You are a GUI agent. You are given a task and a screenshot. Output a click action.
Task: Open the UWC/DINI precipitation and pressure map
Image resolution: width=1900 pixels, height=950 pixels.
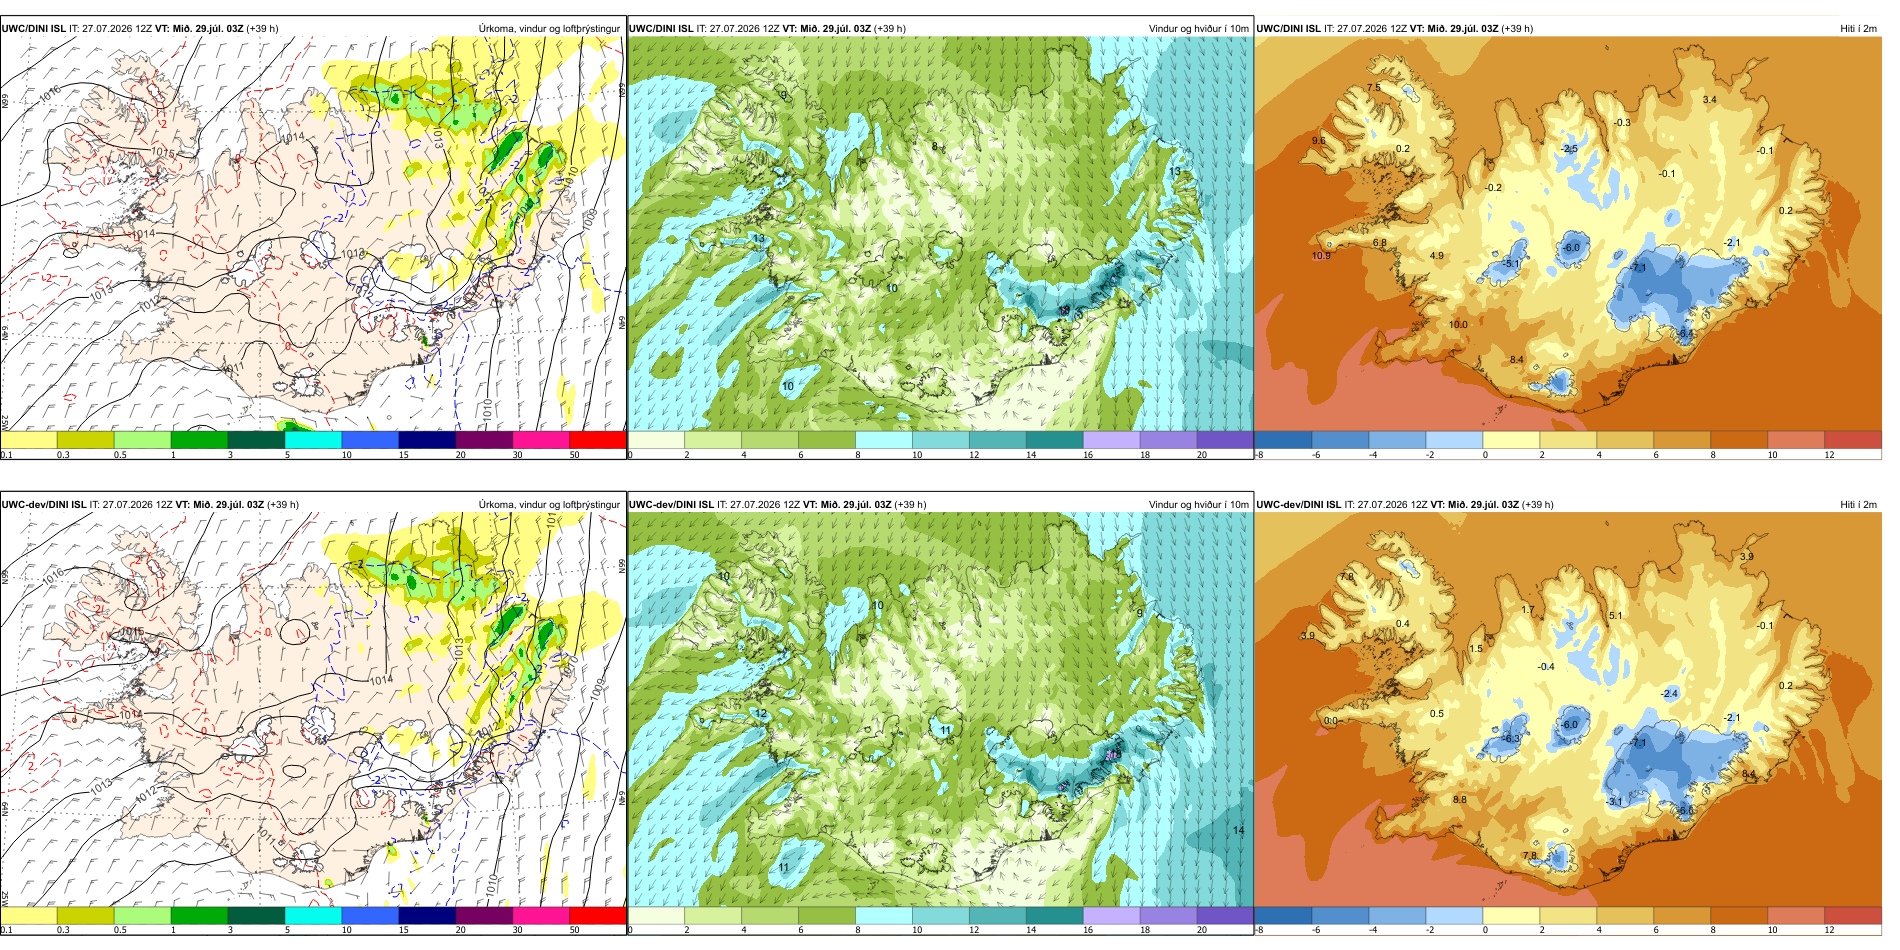tap(313, 234)
